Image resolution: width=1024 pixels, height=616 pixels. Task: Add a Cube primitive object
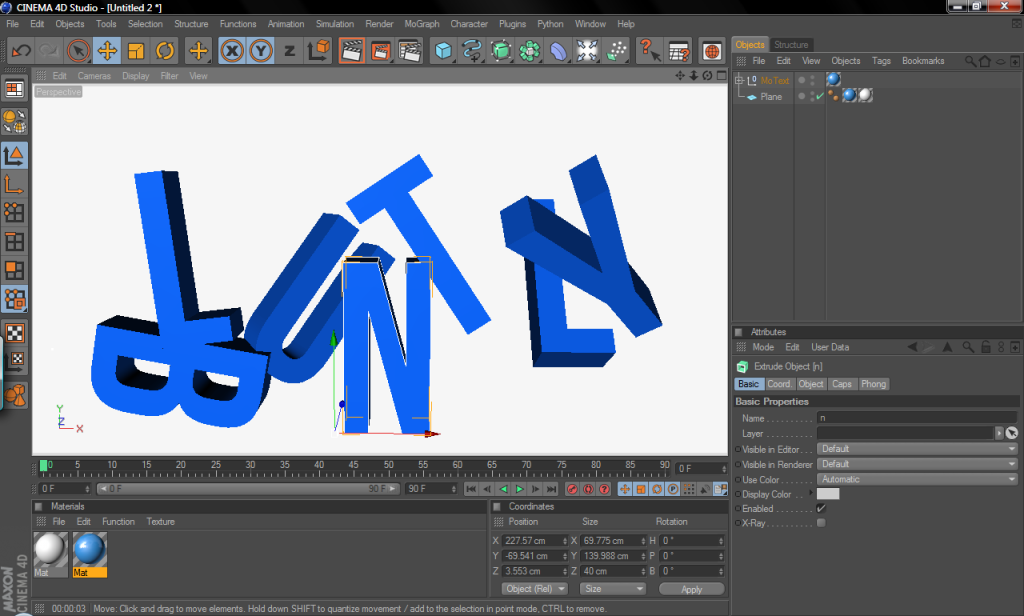tap(443, 50)
